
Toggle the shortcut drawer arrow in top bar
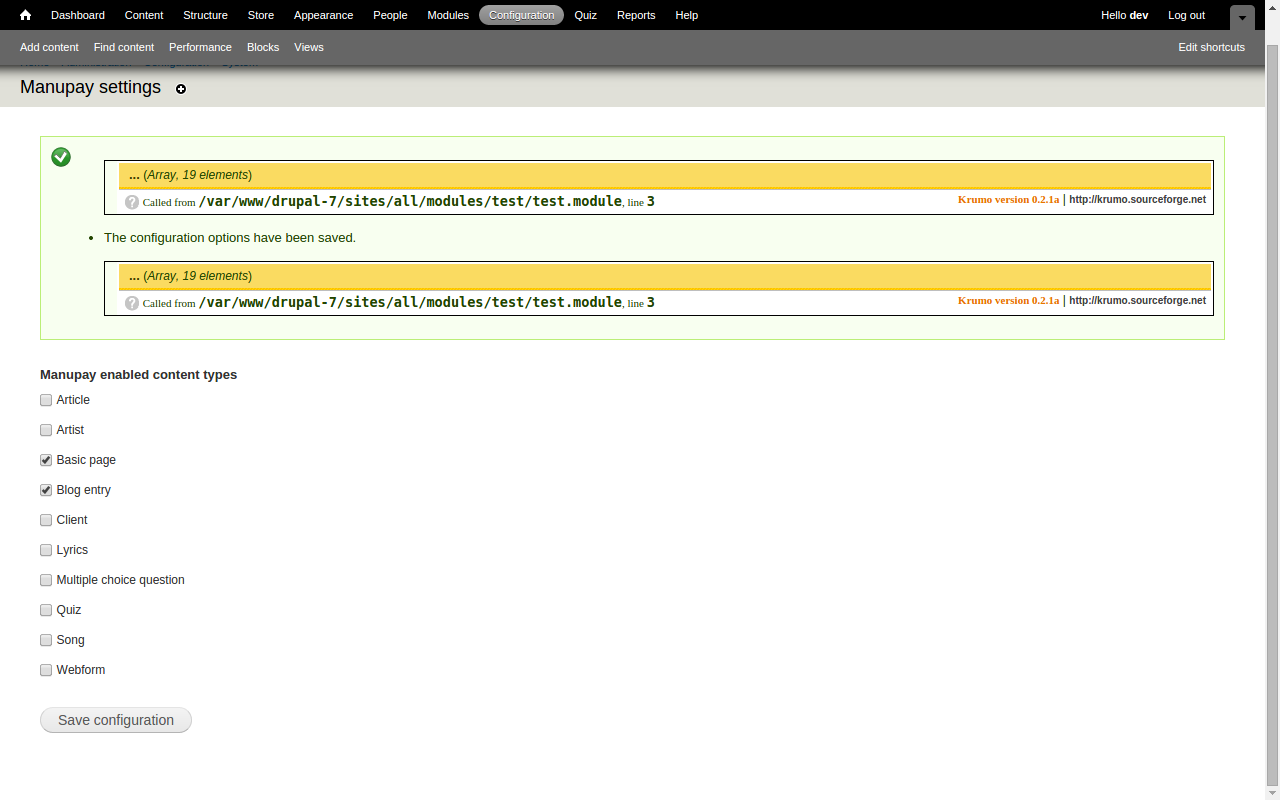[1242, 18]
